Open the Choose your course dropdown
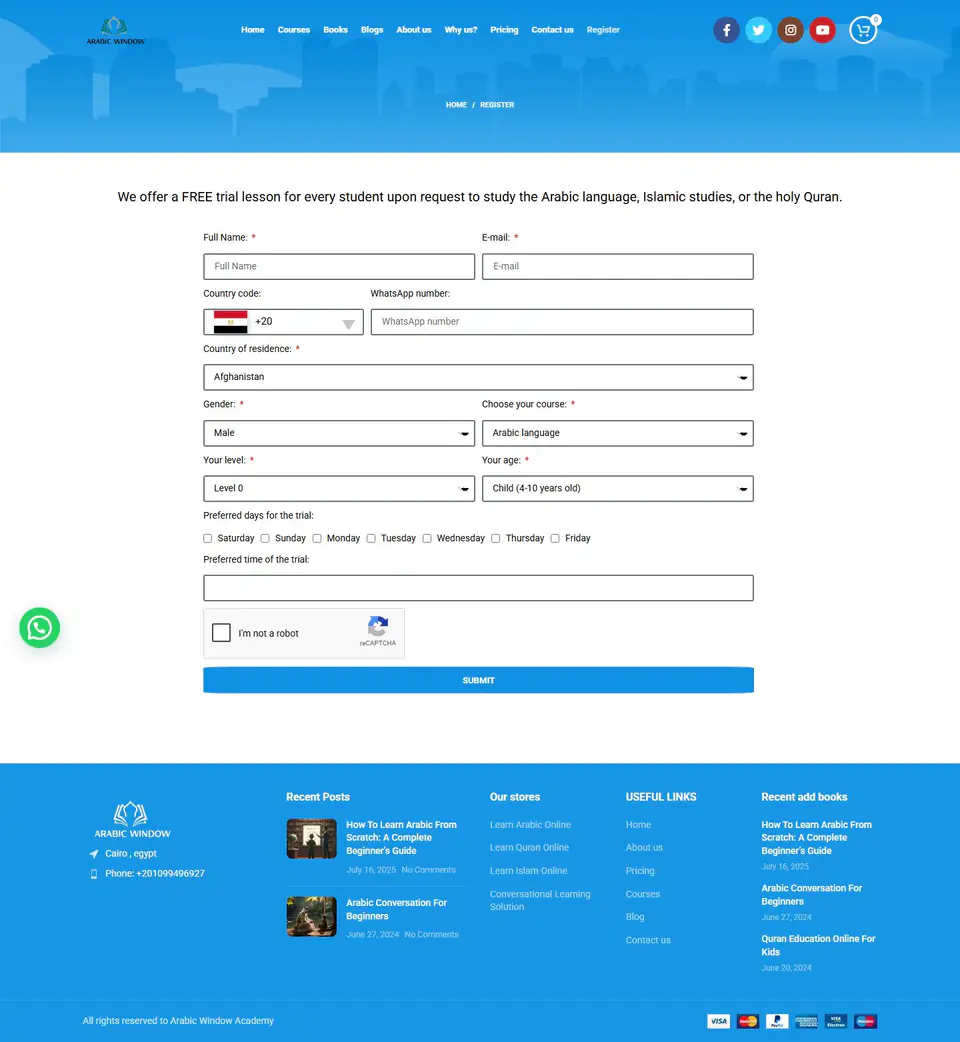 618,433
